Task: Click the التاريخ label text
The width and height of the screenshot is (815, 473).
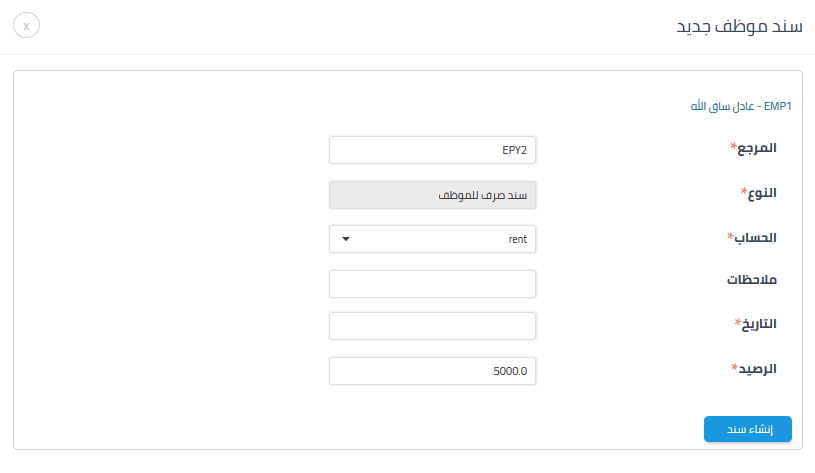Action: [759, 324]
